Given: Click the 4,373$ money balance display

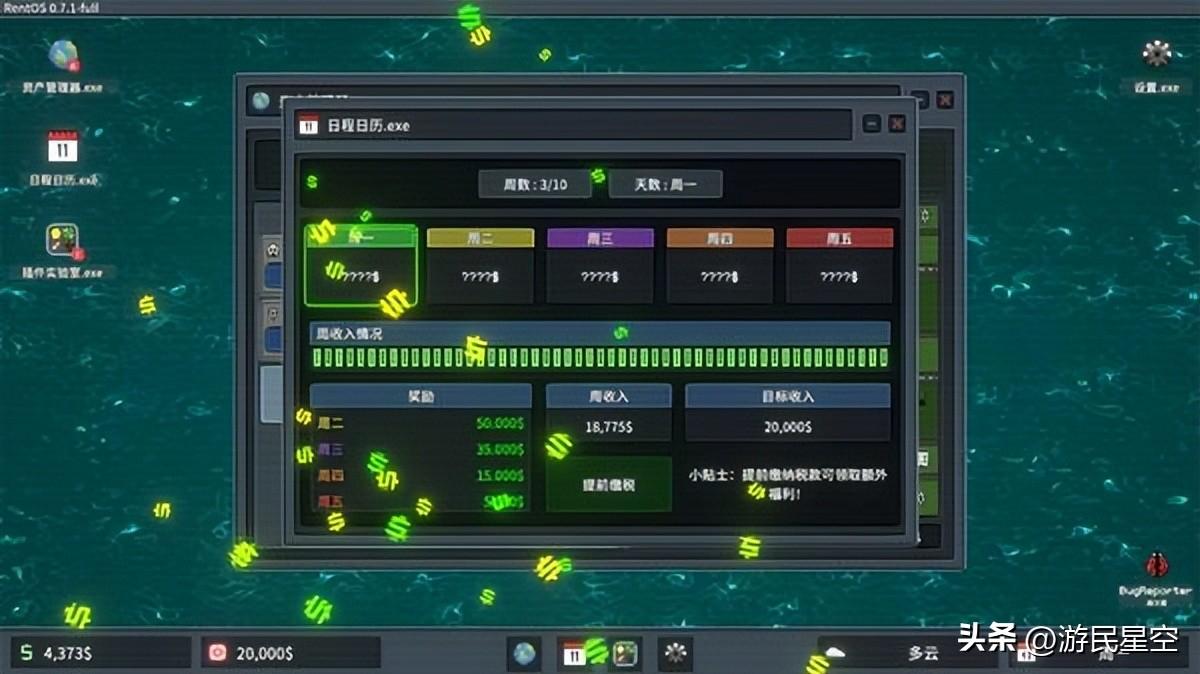Looking at the screenshot, I should tap(100, 653).
